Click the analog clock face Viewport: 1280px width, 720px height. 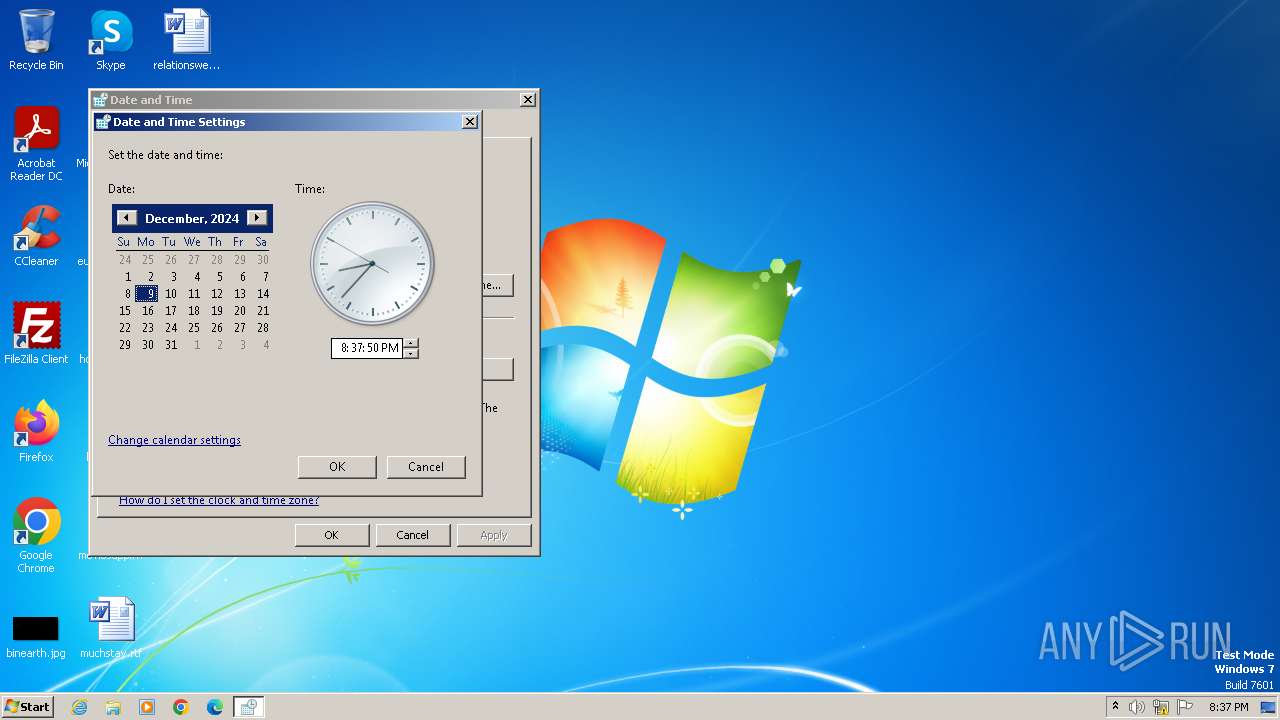click(x=372, y=264)
